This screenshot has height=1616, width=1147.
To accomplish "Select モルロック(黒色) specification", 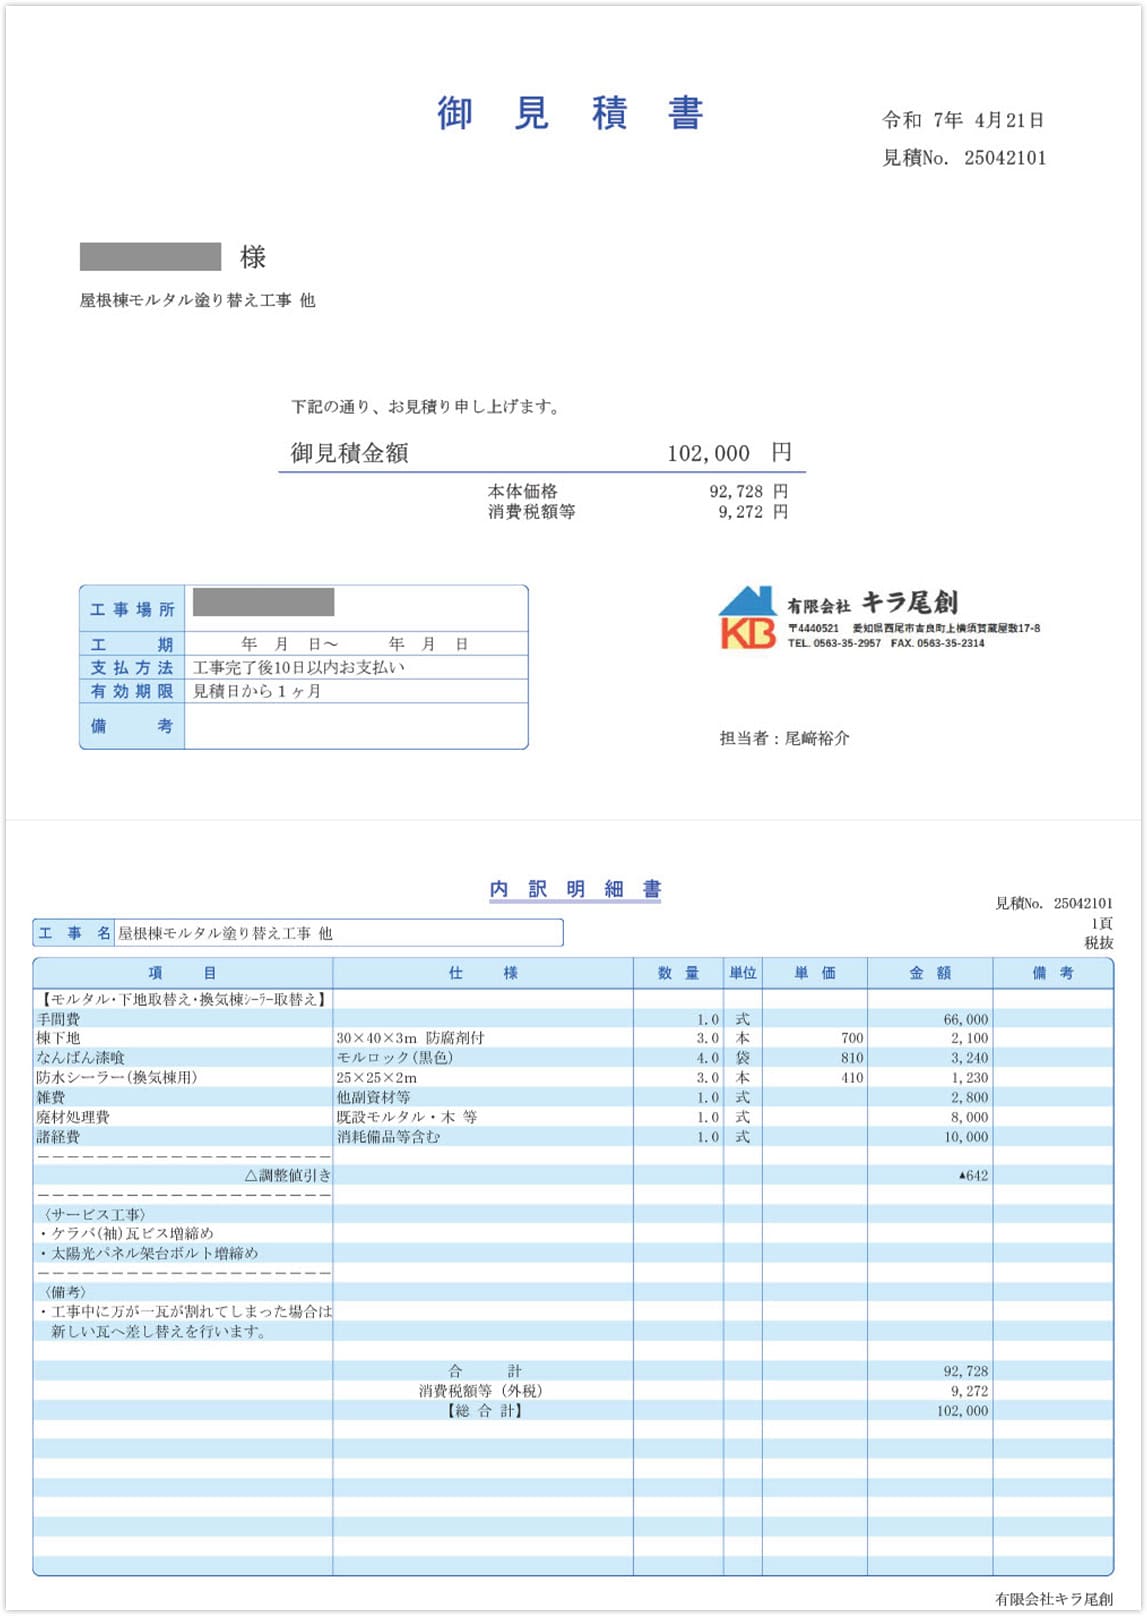I will point(395,1058).
